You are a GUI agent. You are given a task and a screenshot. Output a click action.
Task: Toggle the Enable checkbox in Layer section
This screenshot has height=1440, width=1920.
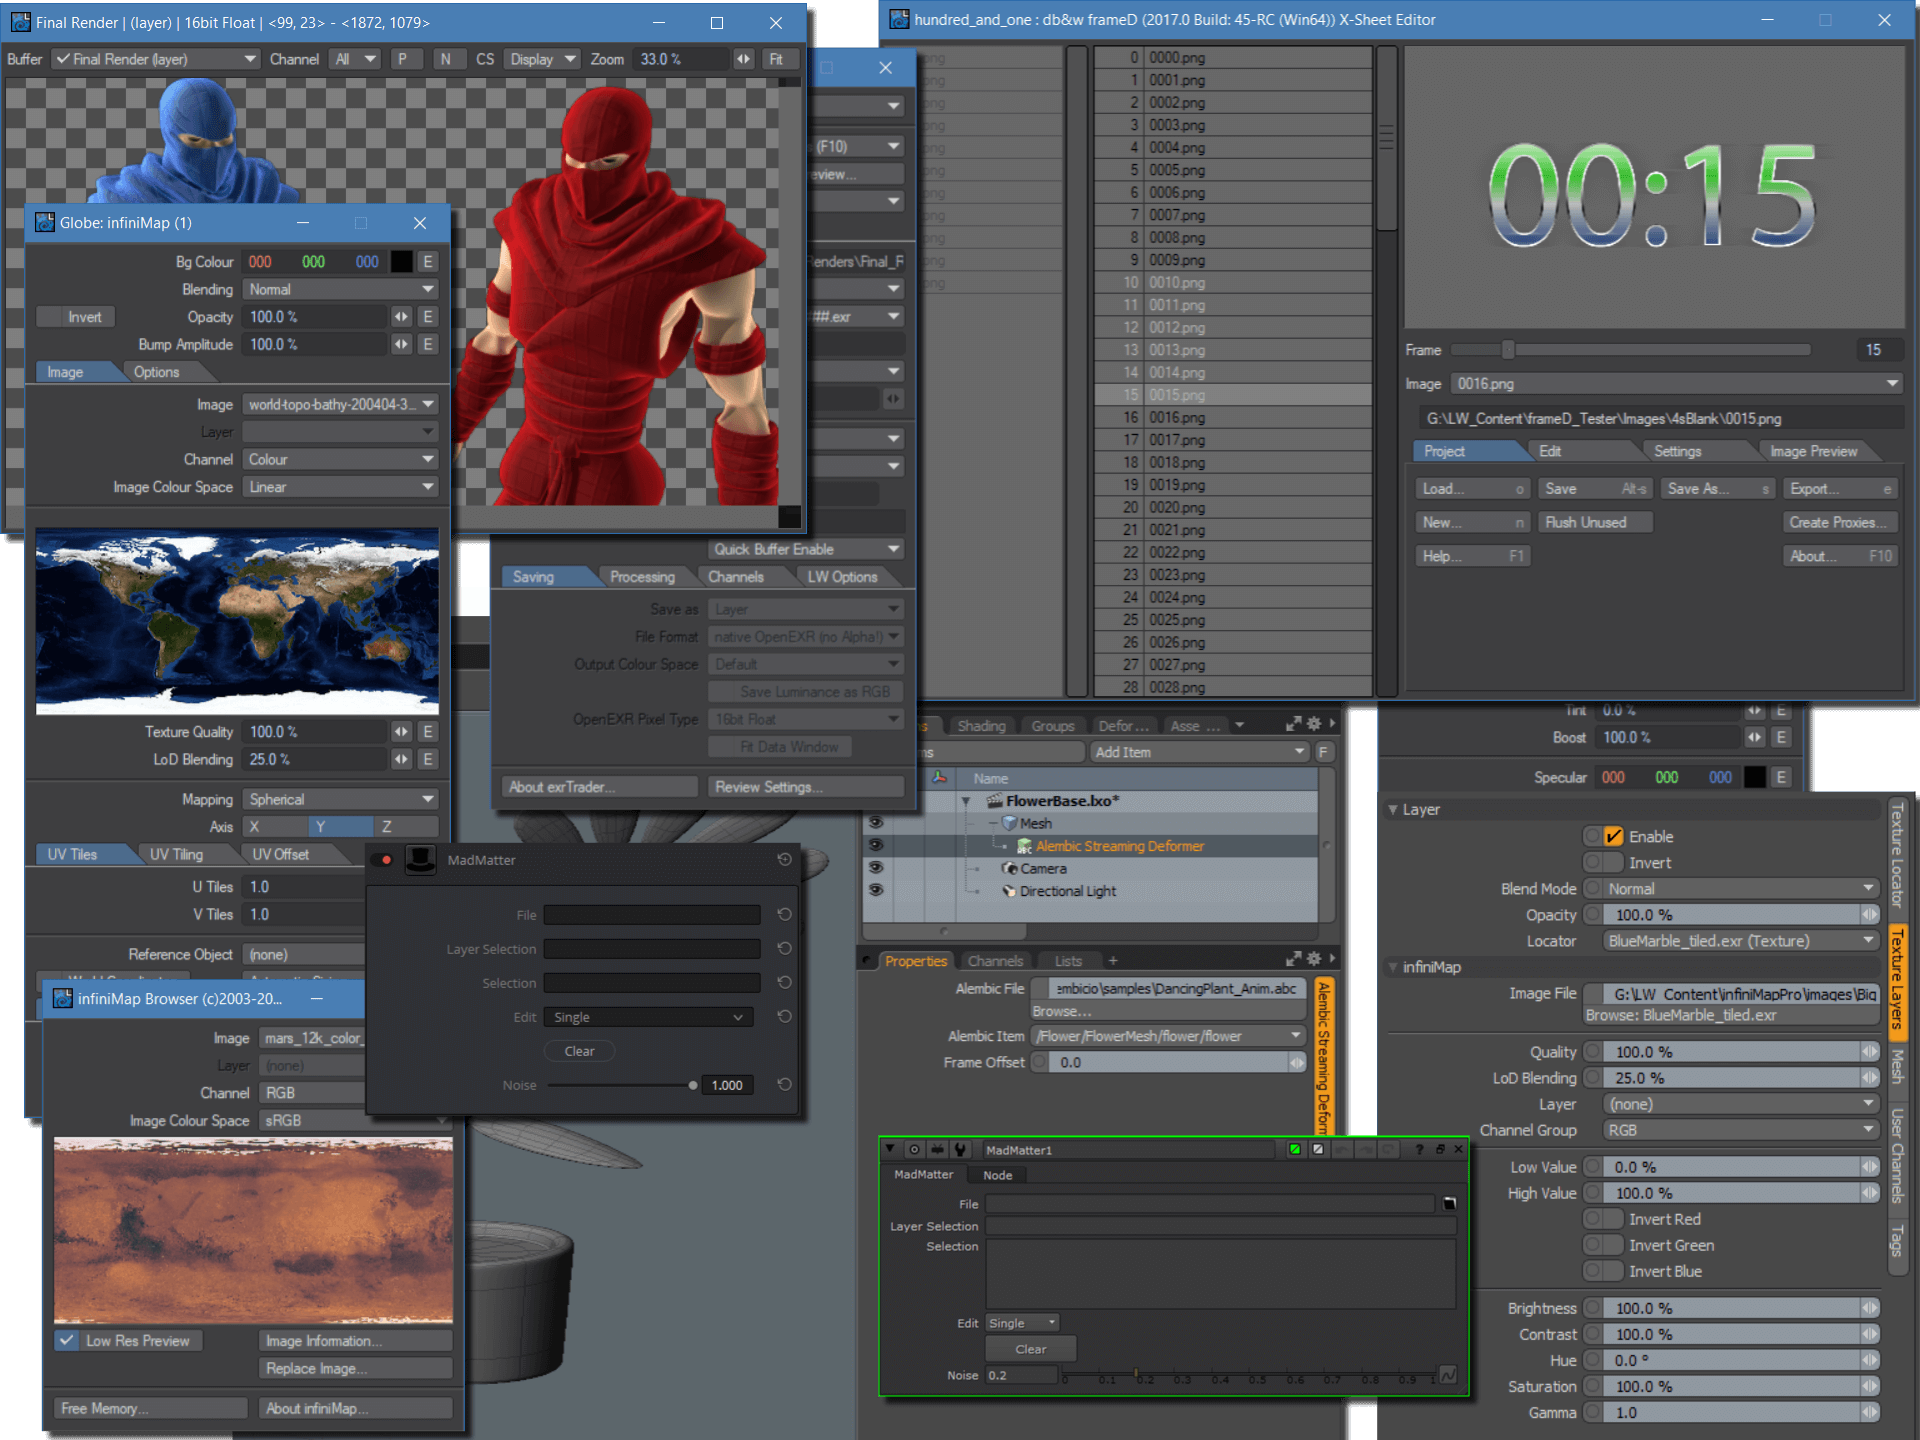click(x=1613, y=837)
